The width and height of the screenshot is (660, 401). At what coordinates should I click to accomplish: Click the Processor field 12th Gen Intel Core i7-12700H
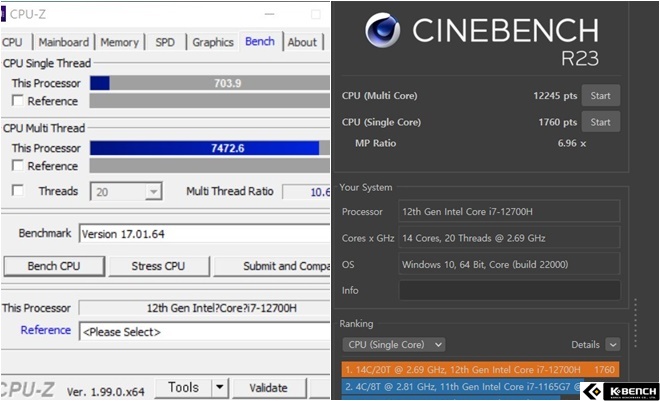tap(509, 211)
